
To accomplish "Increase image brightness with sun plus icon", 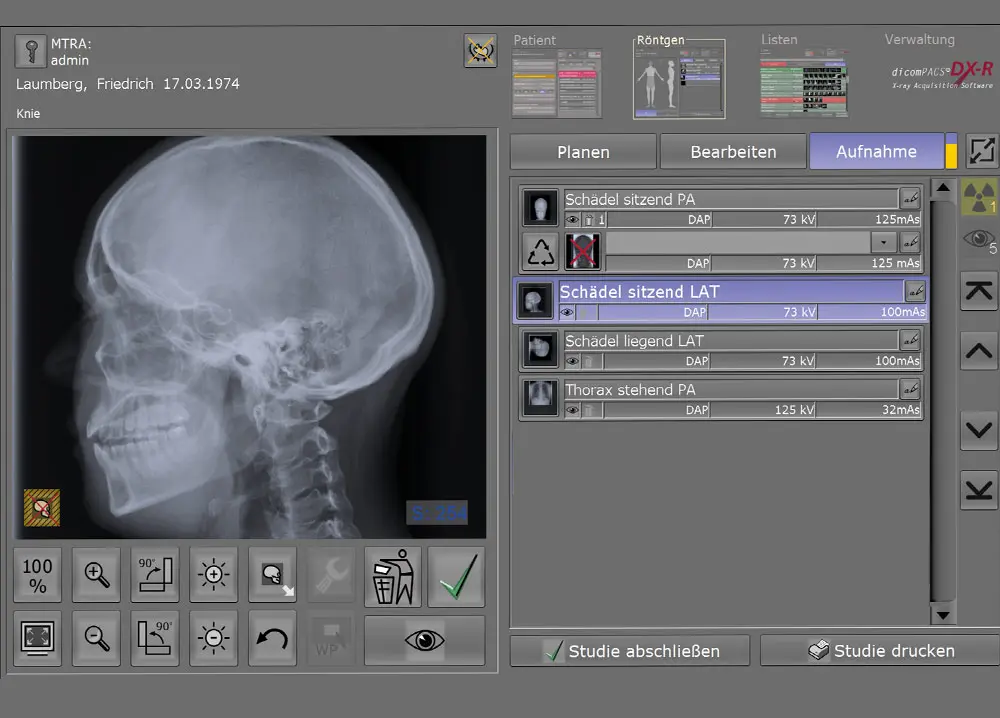I will point(213,575).
